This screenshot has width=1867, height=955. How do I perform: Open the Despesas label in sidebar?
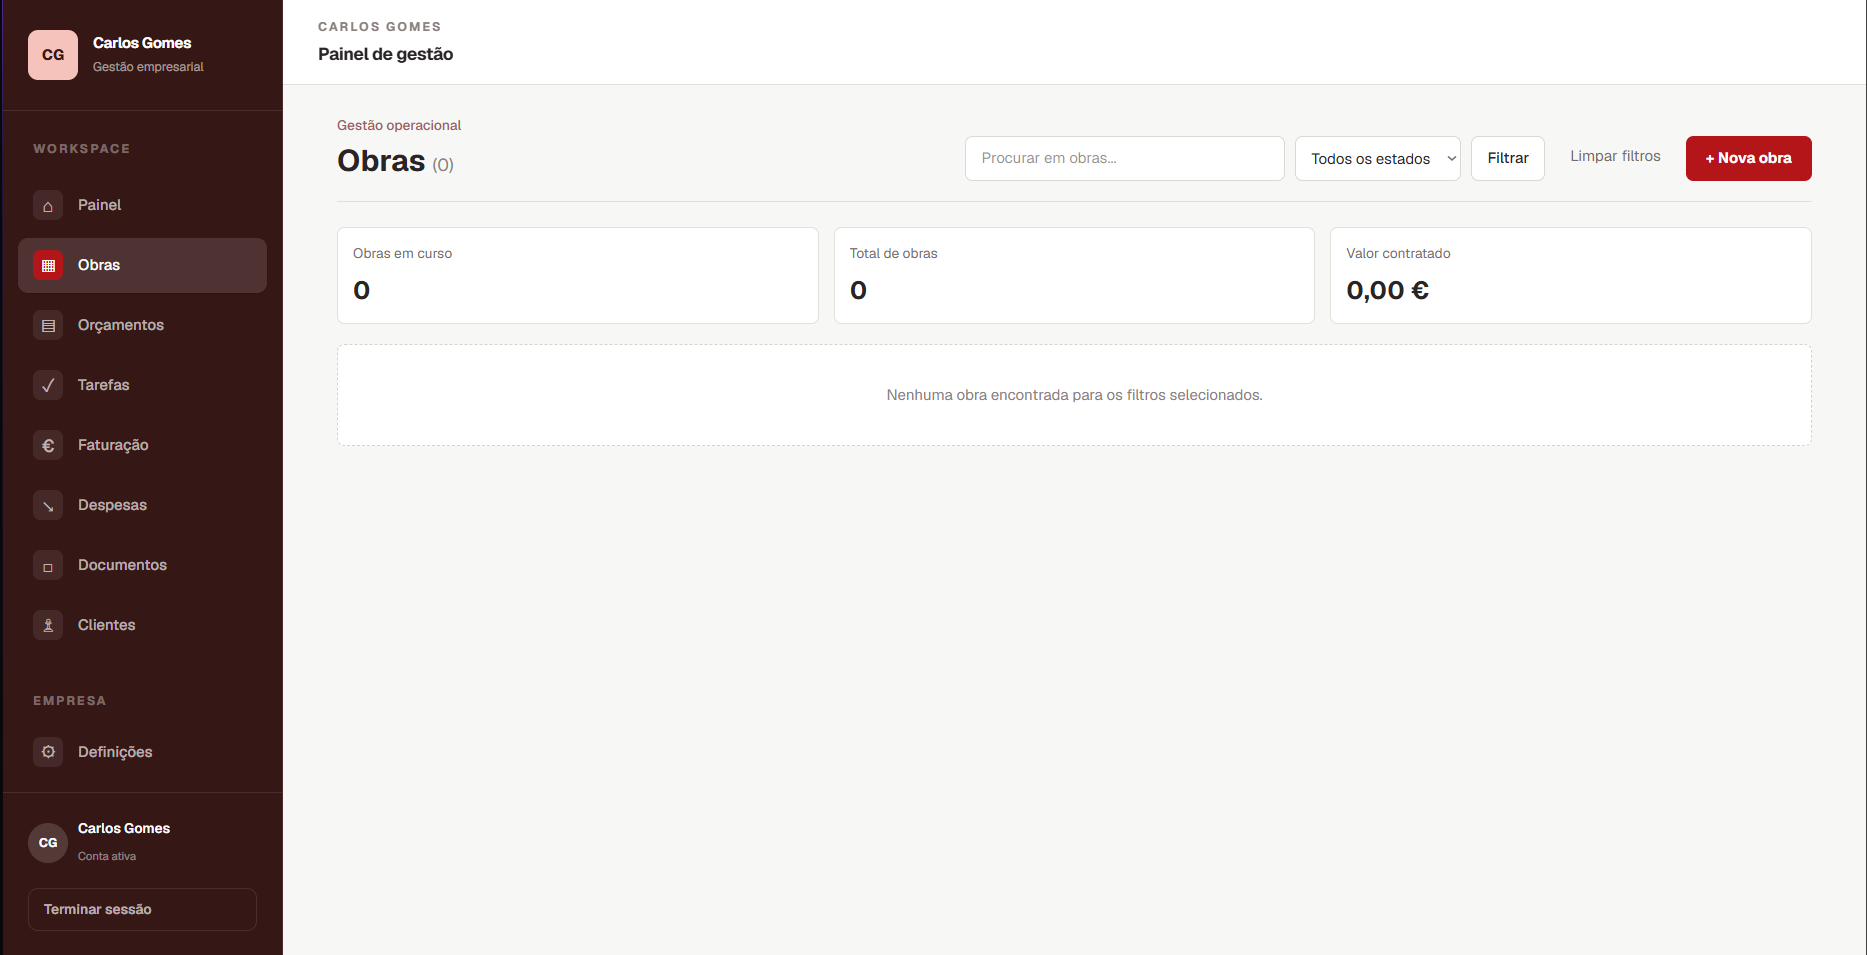[112, 505]
